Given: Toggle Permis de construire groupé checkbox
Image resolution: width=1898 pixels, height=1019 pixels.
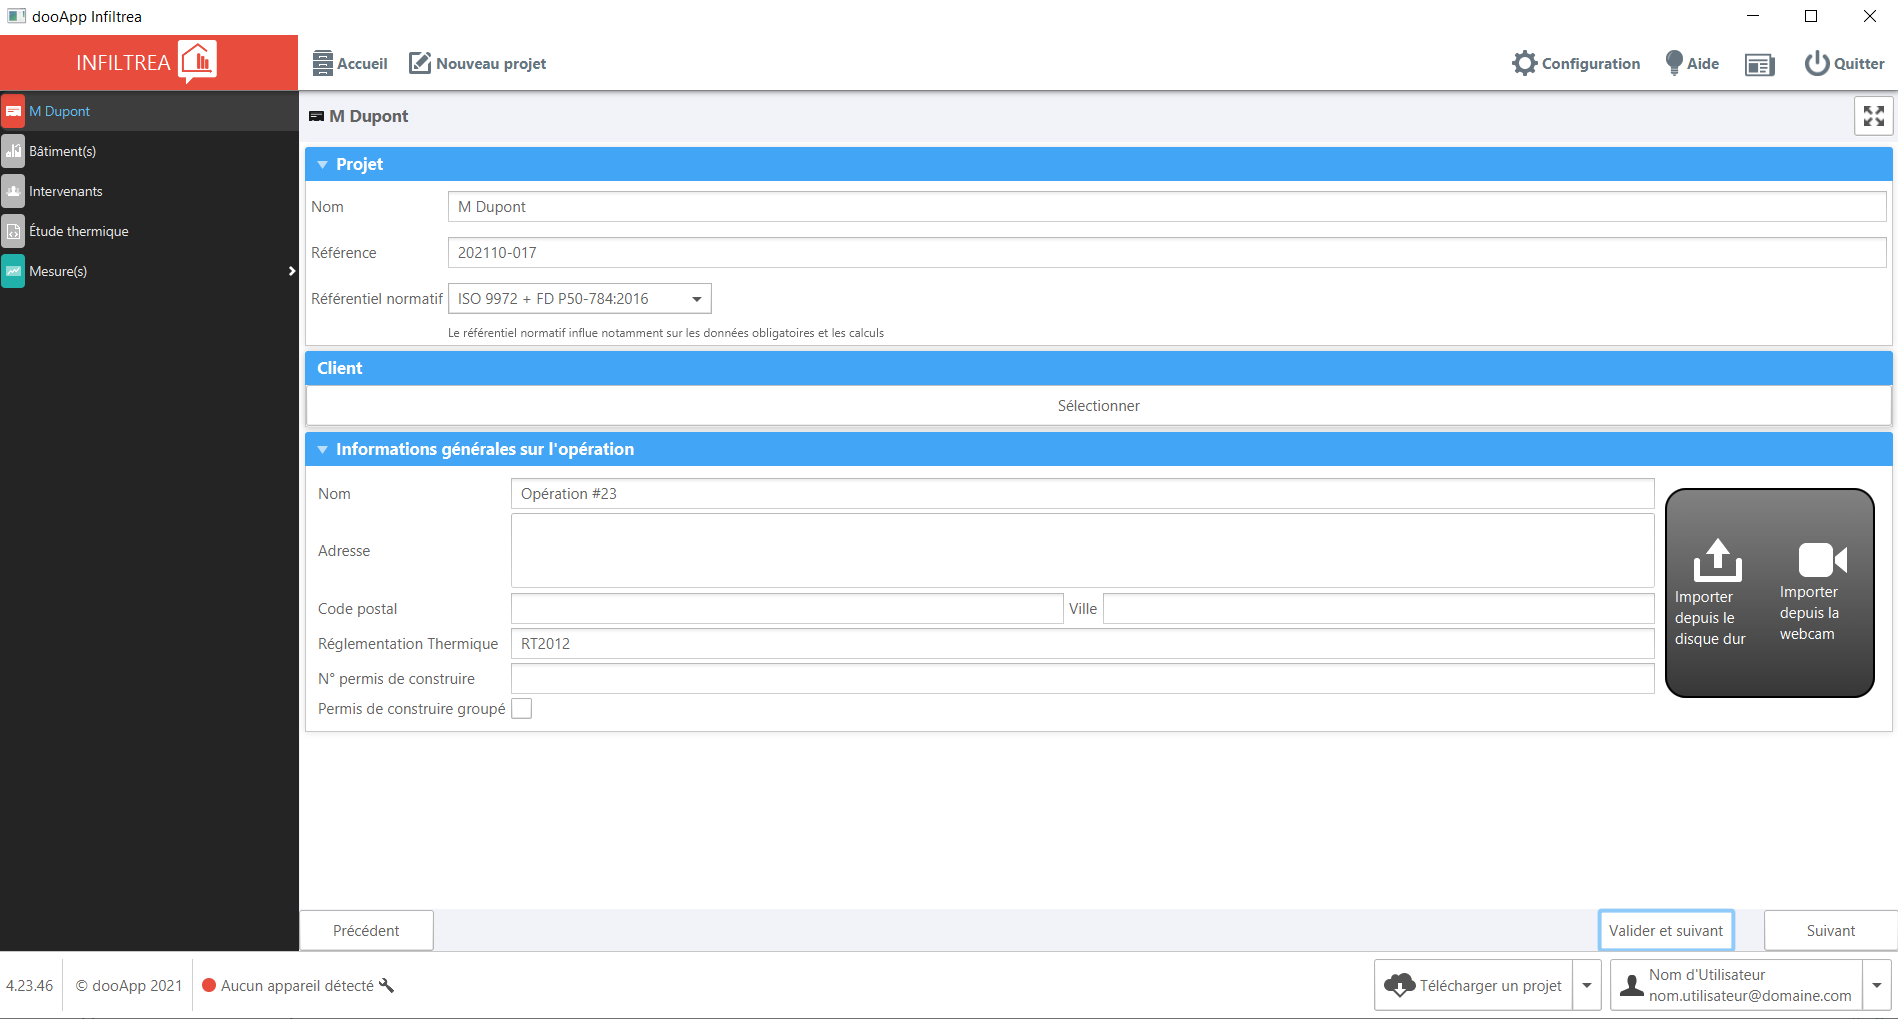Looking at the screenshot, I should tap(521, 709).
